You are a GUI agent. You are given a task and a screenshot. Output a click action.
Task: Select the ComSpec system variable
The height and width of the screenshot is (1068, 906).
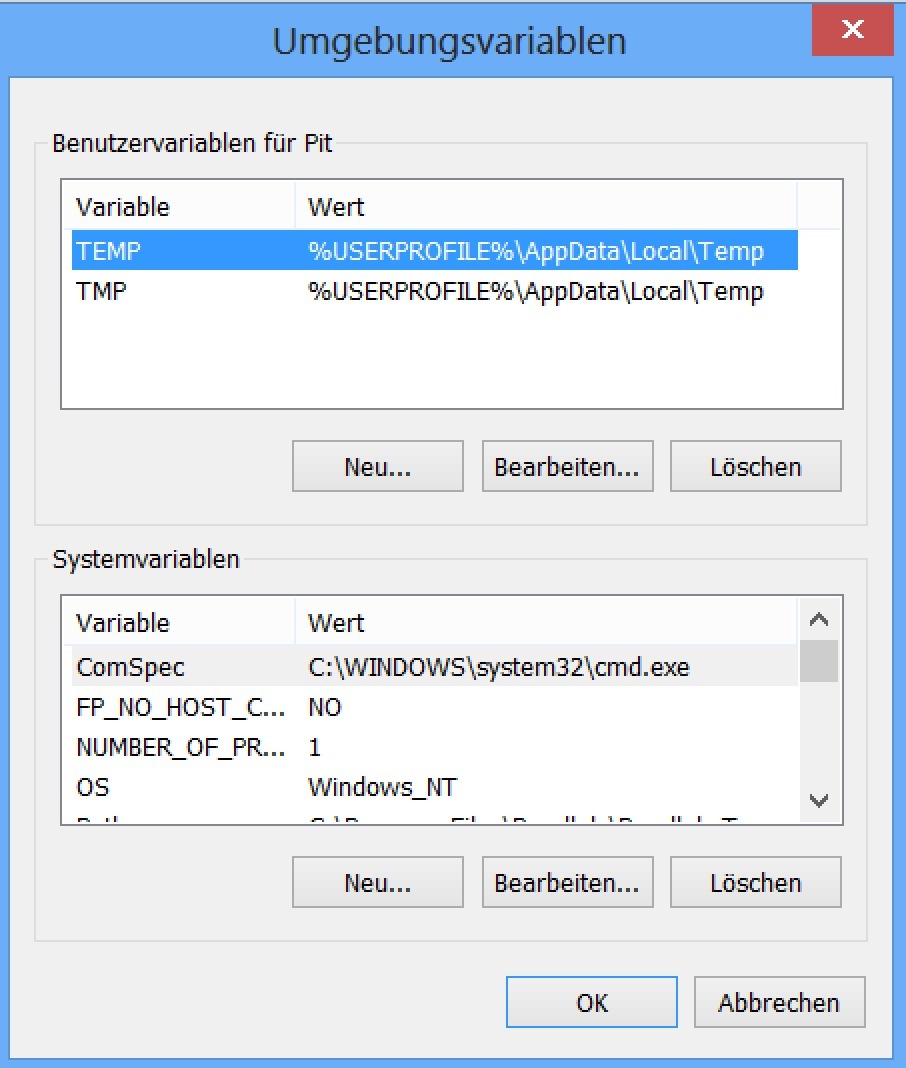(435, 666)
